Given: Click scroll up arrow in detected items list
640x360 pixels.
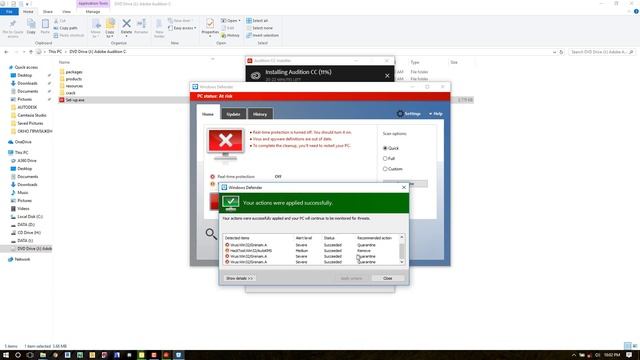Looking at the screenshot, I should pos(402,237).
